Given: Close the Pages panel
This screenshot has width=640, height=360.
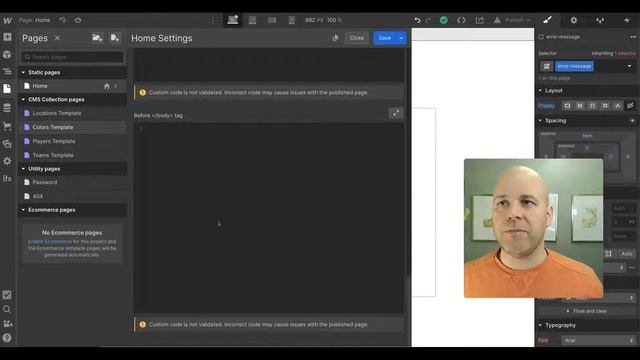Looking at the screenshot, I should (x=57, y=38).
